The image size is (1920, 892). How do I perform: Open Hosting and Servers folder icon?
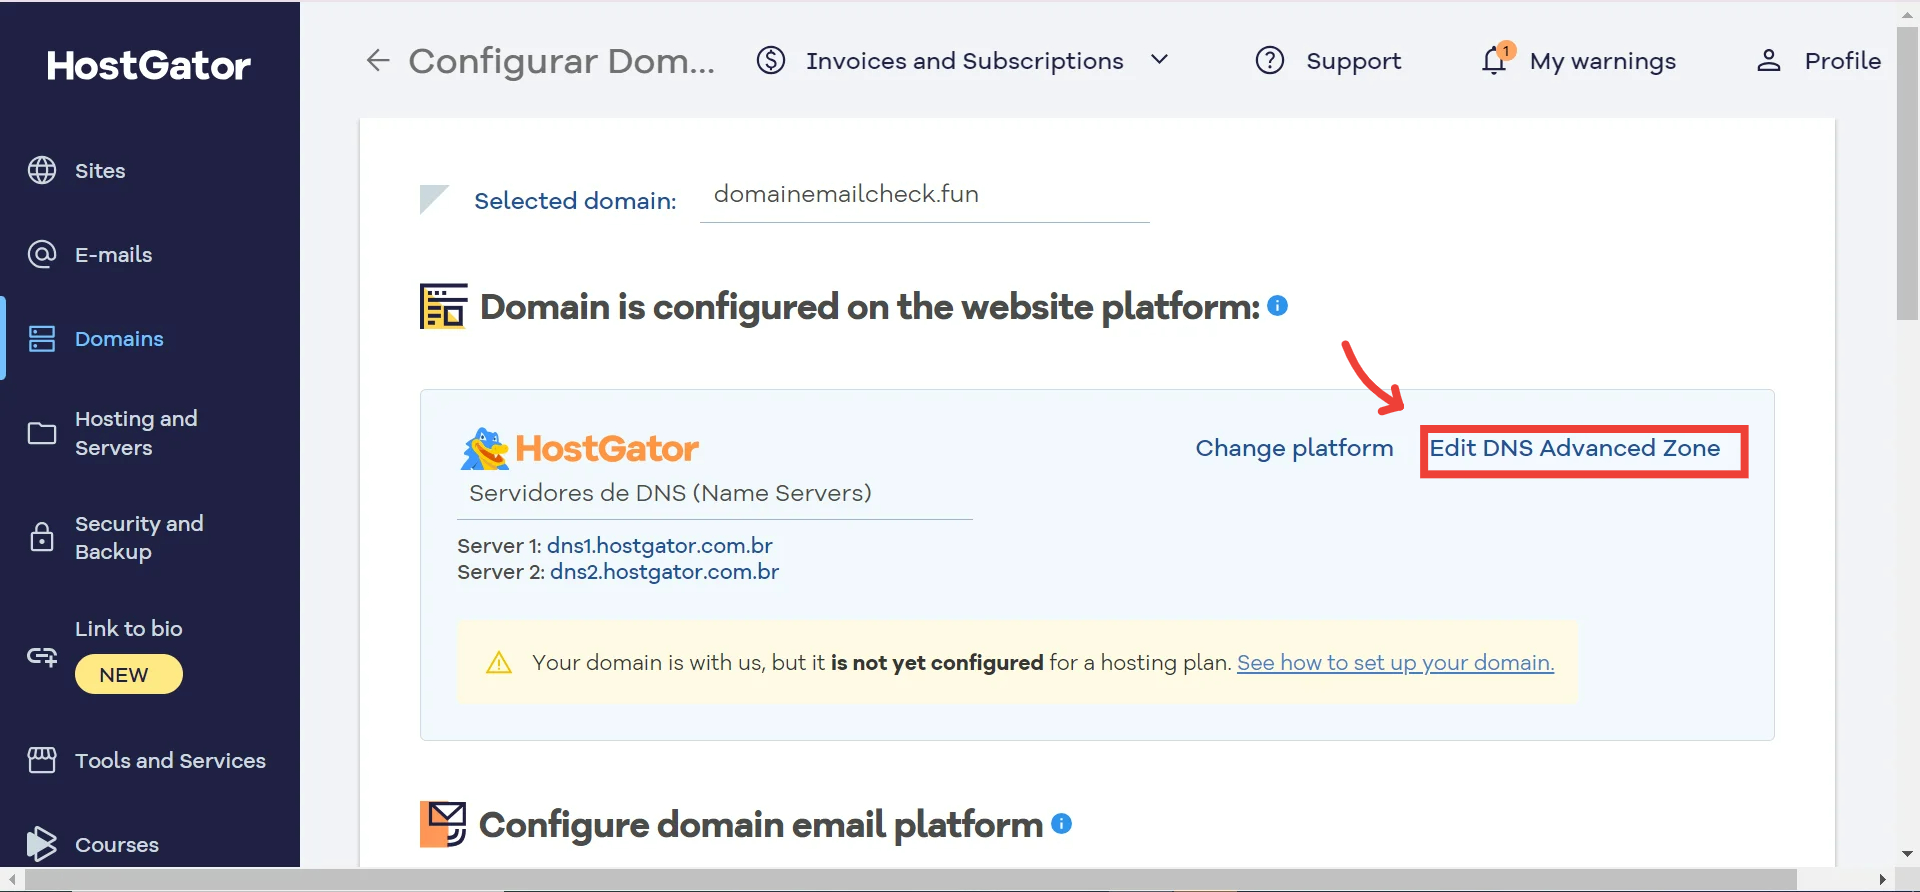pyautogui.click(x=42, y=433)
